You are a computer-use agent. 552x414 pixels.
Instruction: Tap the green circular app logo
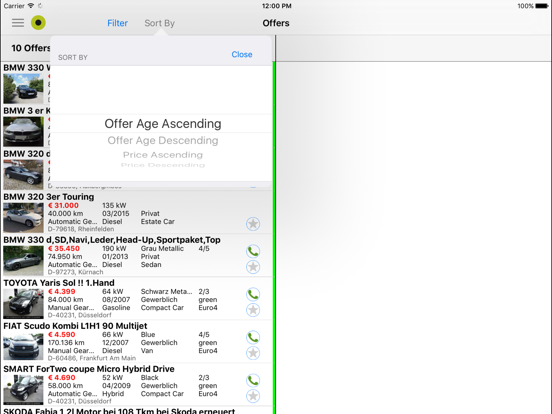pyautogui.click(x=38, y=23)
